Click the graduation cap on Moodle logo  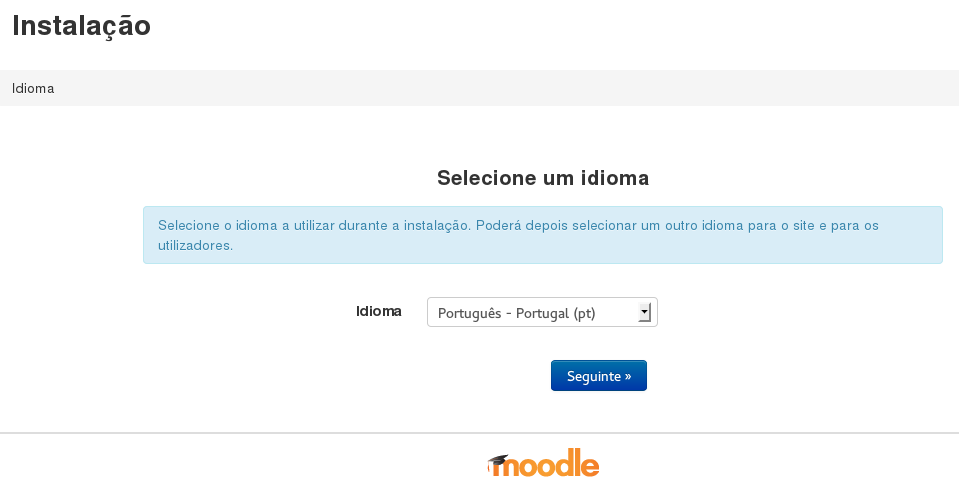pyautogui.click(x=498, y=460)
